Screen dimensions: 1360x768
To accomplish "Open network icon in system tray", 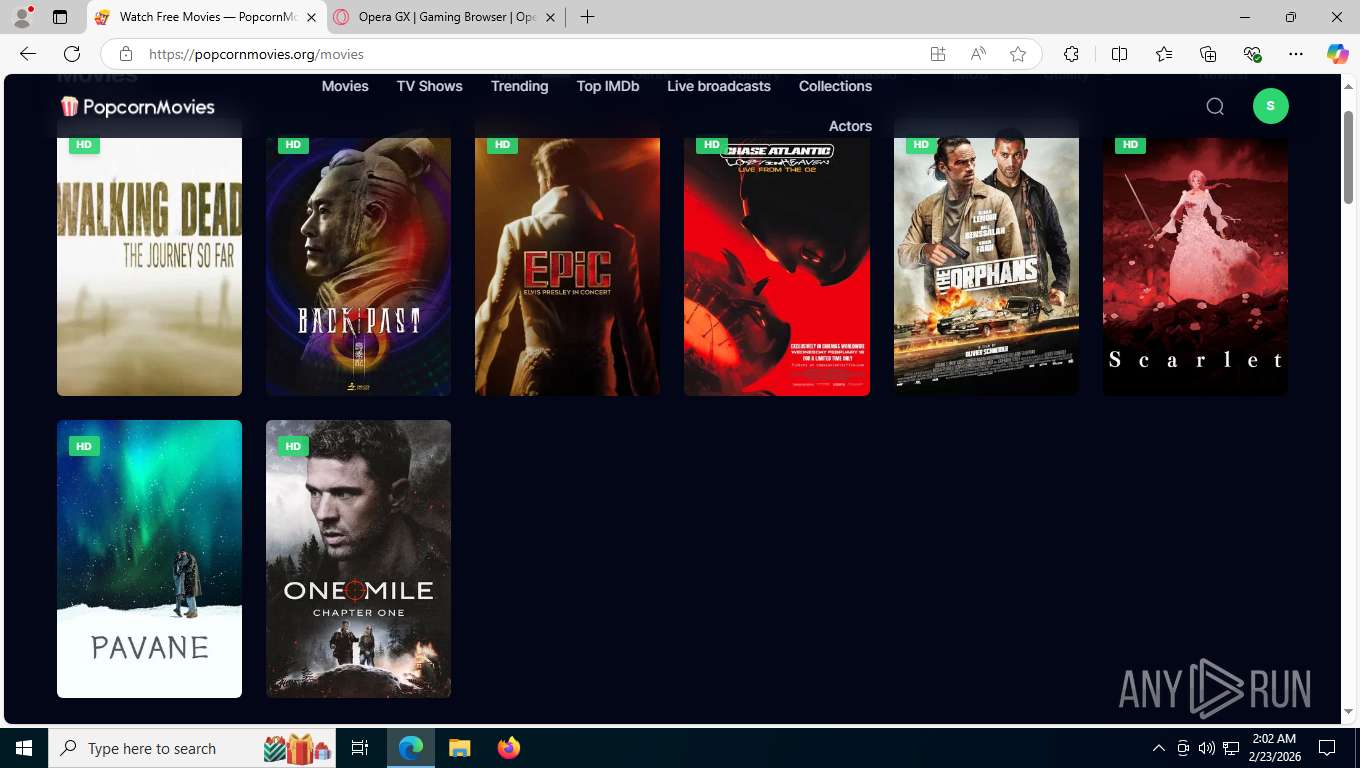I will click(1231, 748).
